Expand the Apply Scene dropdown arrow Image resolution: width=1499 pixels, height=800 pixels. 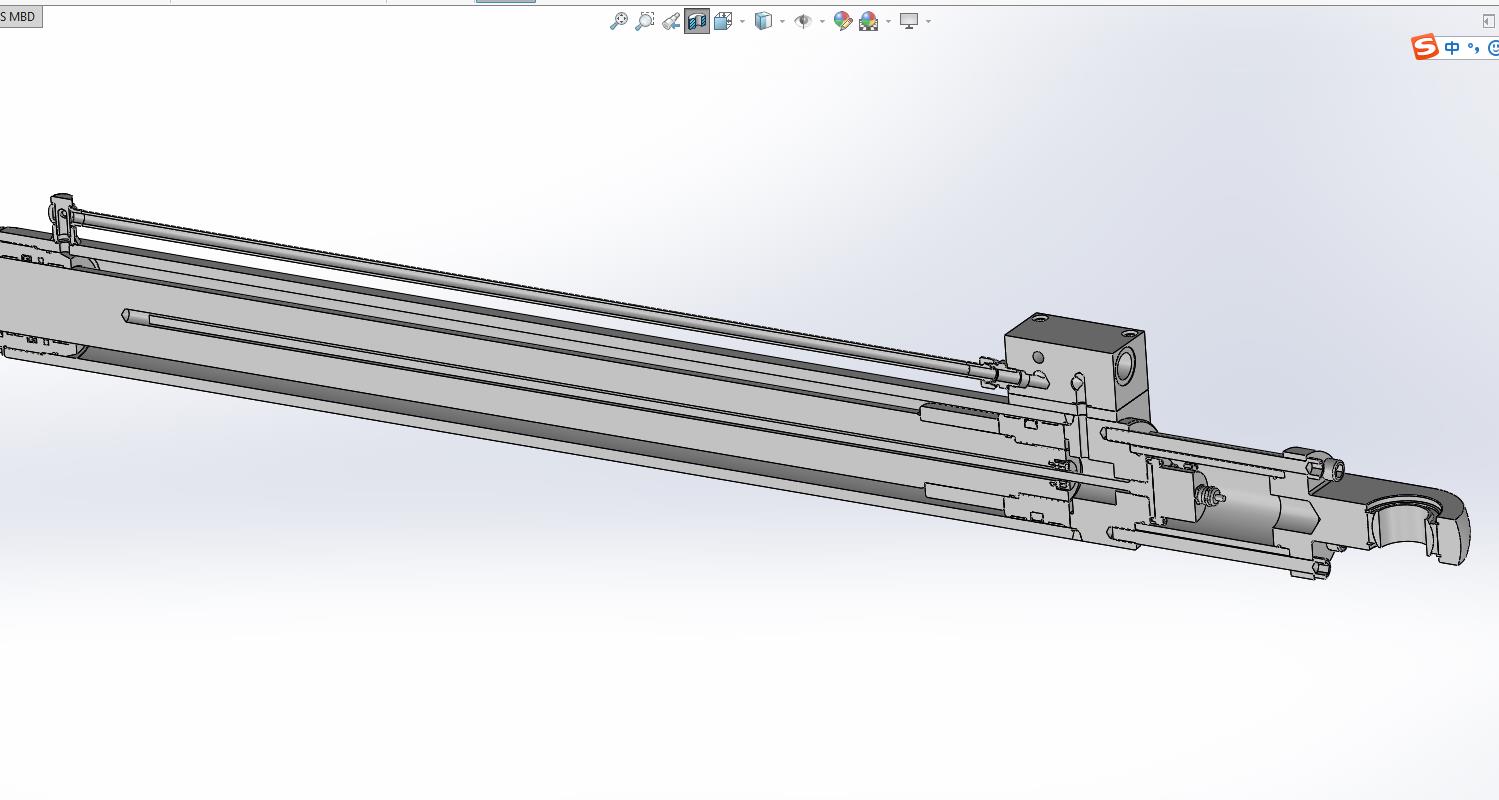coord(888,21)
